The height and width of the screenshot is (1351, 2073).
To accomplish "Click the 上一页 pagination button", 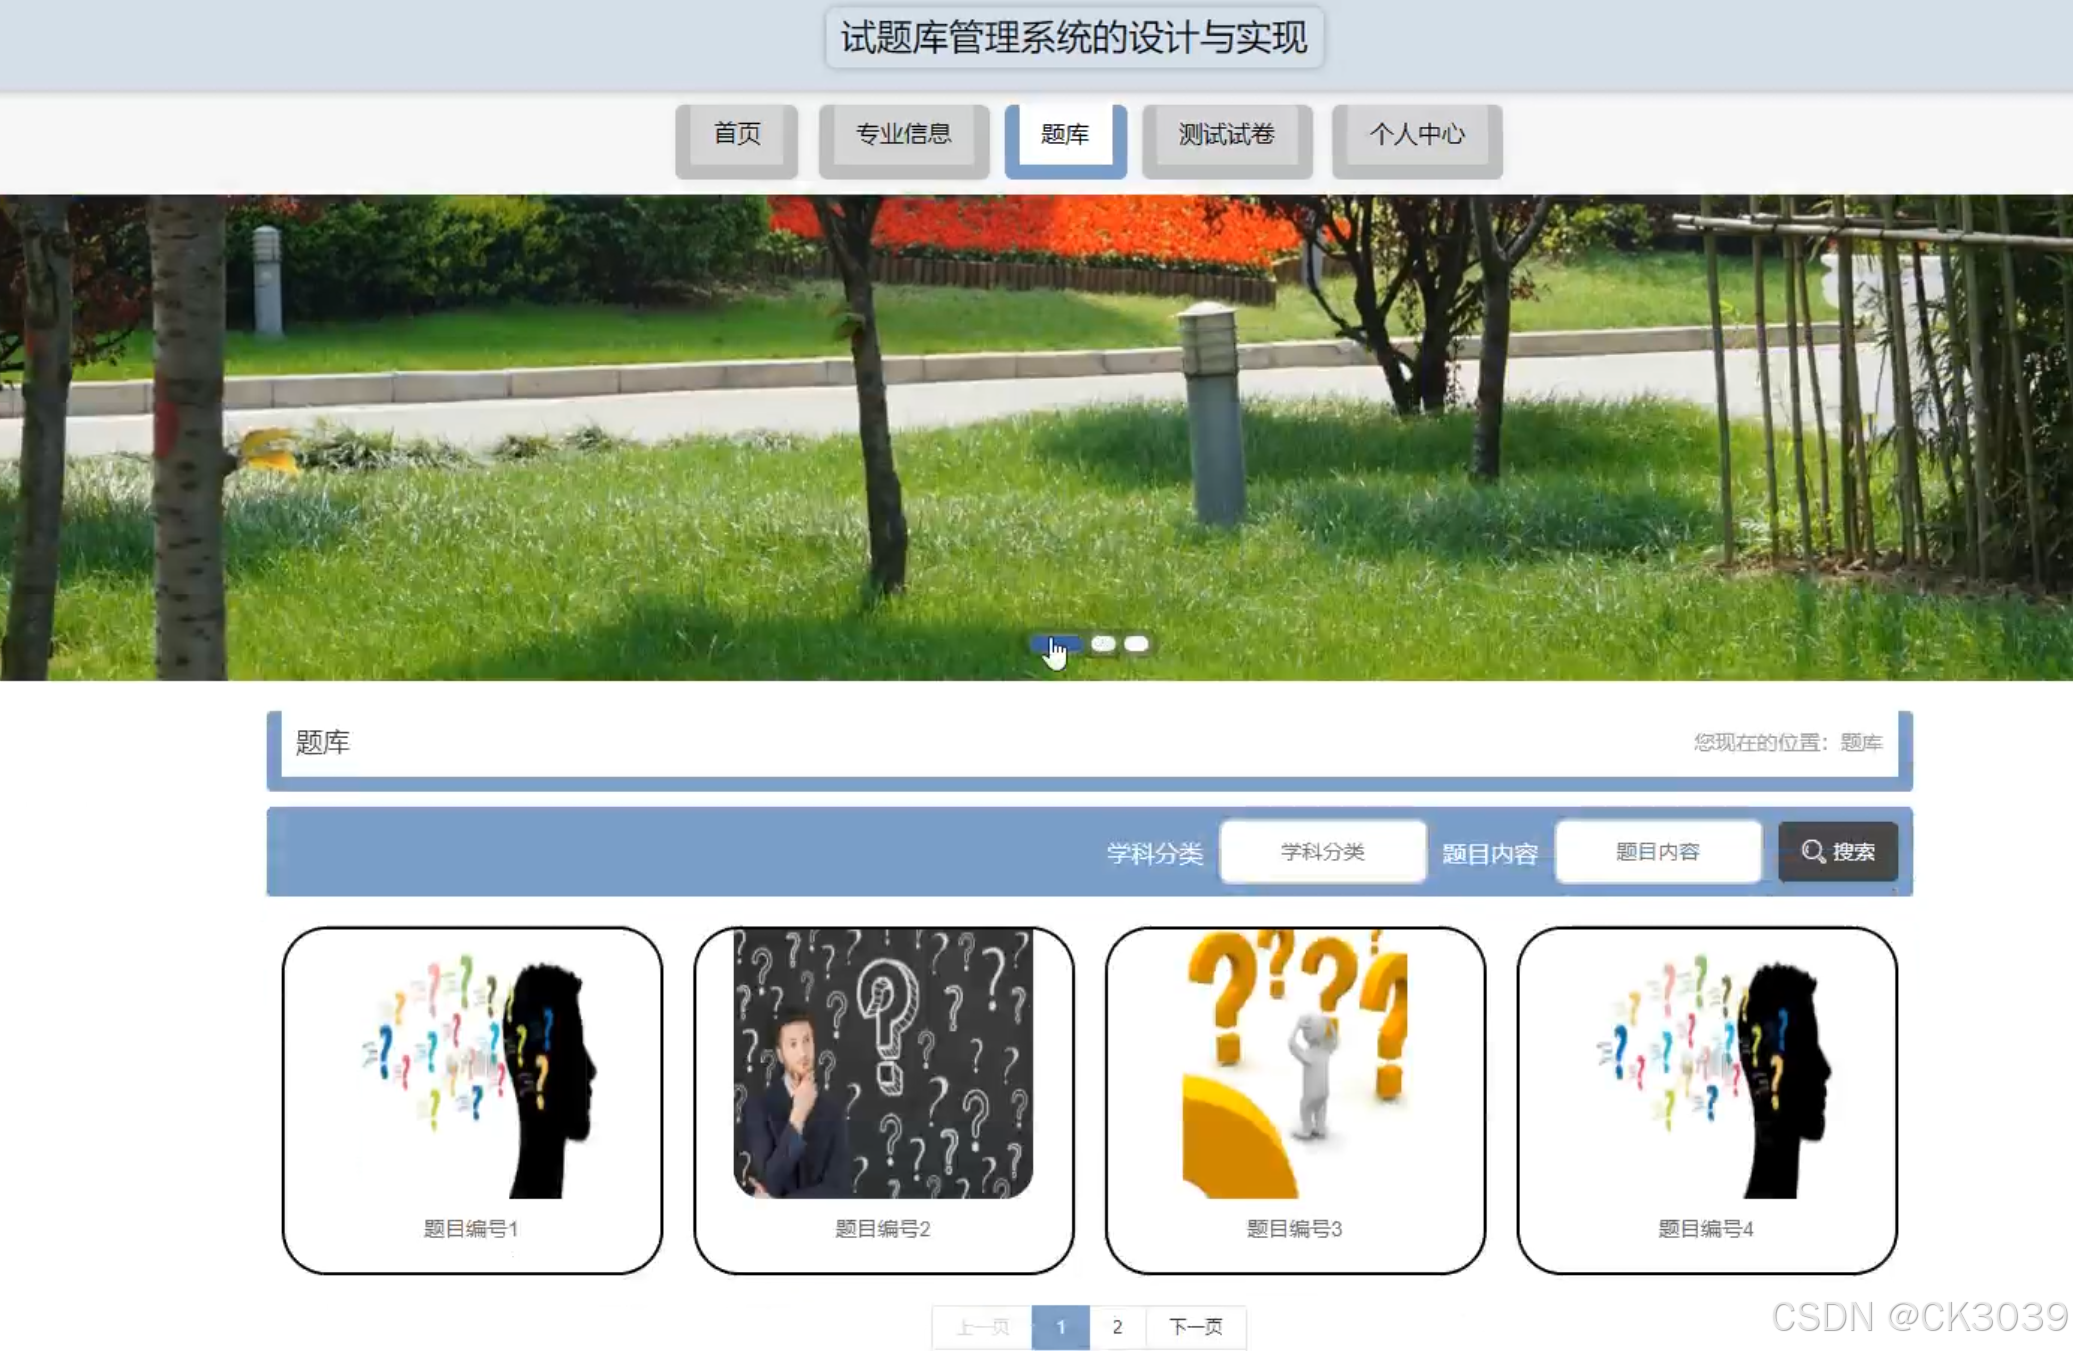I will [x=982, y=1327].
